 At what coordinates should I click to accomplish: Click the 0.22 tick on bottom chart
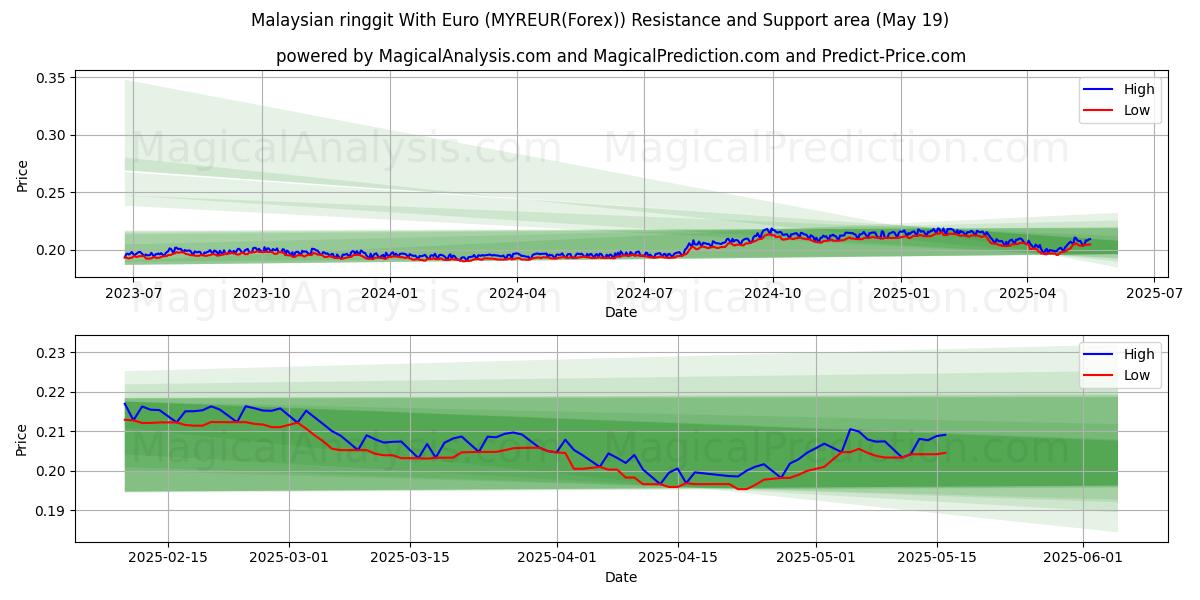pos(51,392)
